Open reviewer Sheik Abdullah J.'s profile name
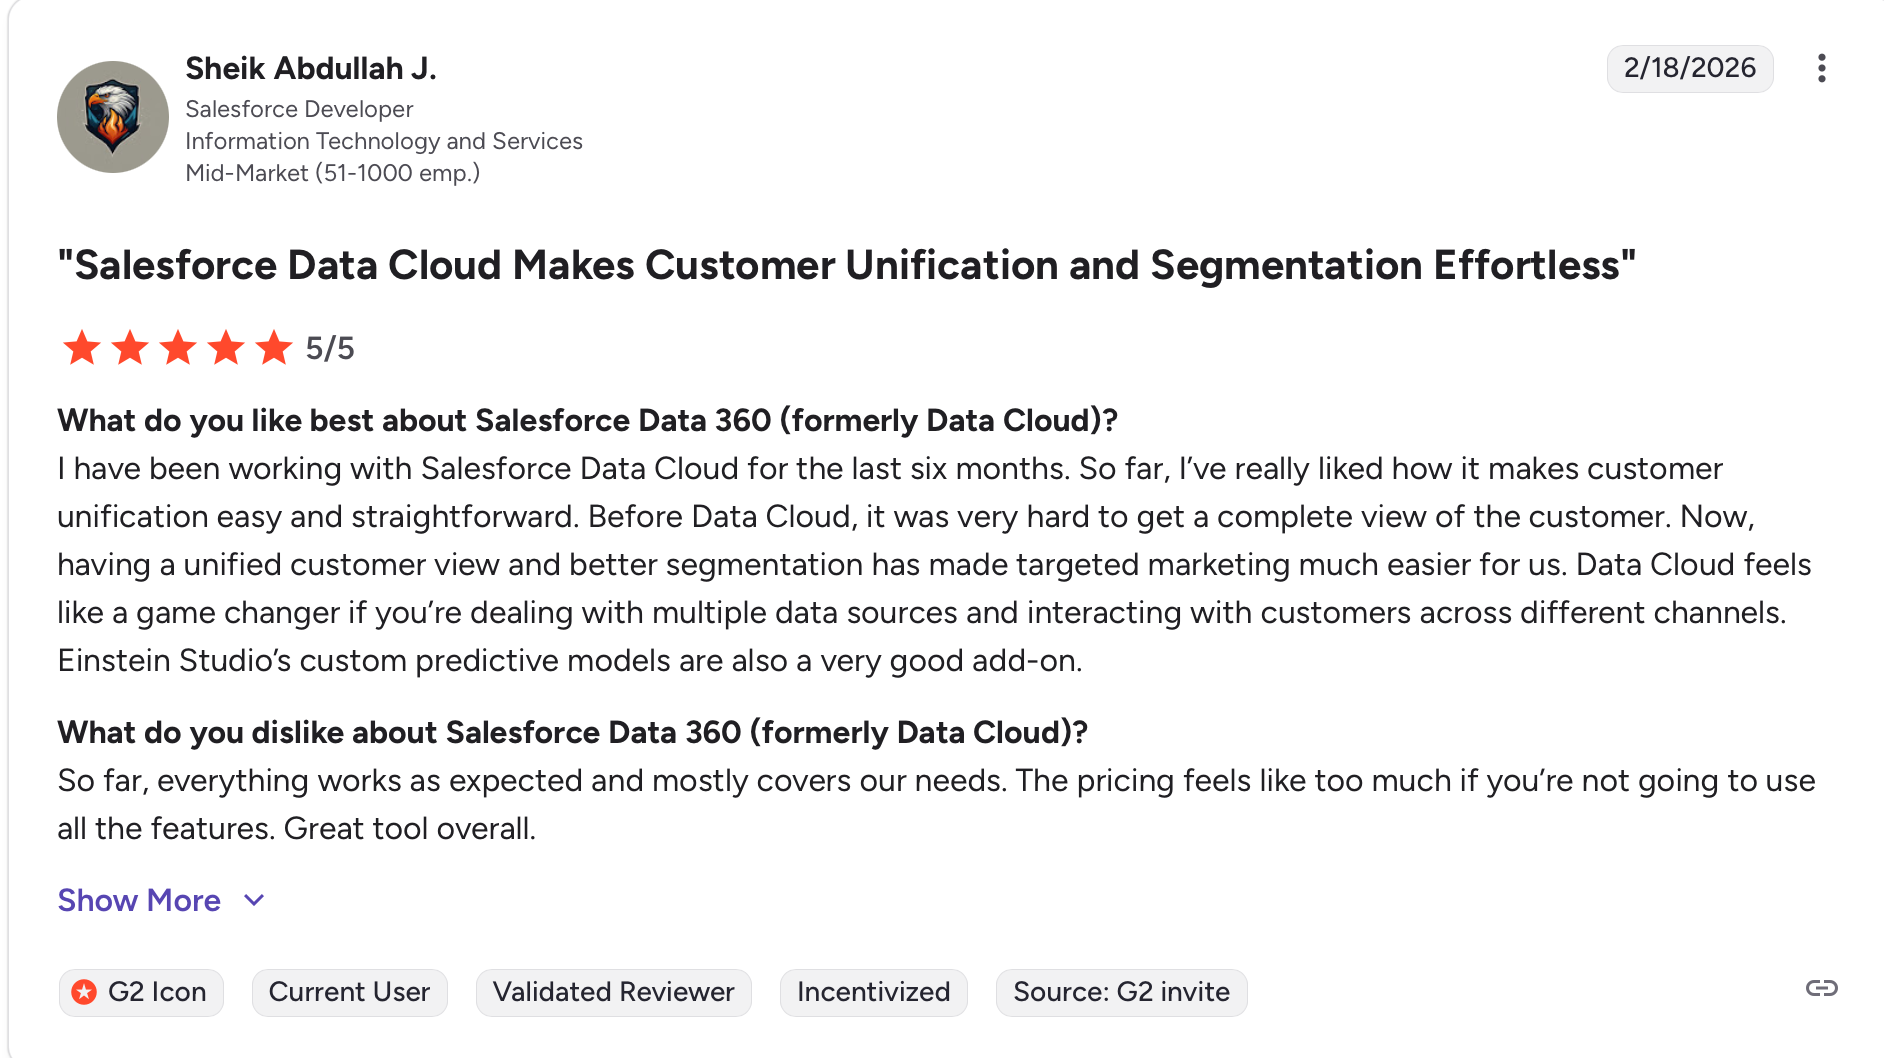Image resolution: width=1884 pixels, height=1058 pixels. coord(311,68)
